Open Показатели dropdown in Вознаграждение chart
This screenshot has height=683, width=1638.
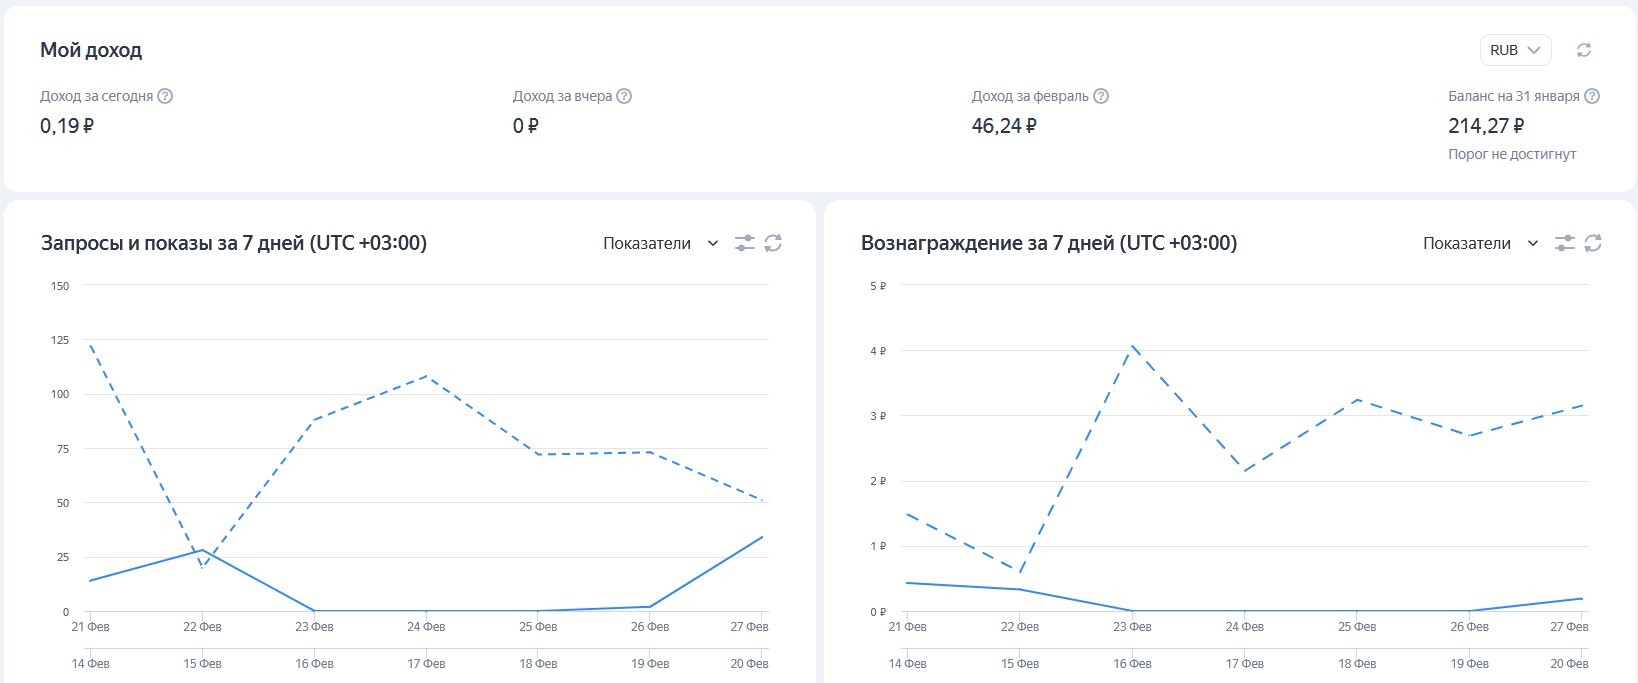pyautogui.click(x=1481, y=243)
